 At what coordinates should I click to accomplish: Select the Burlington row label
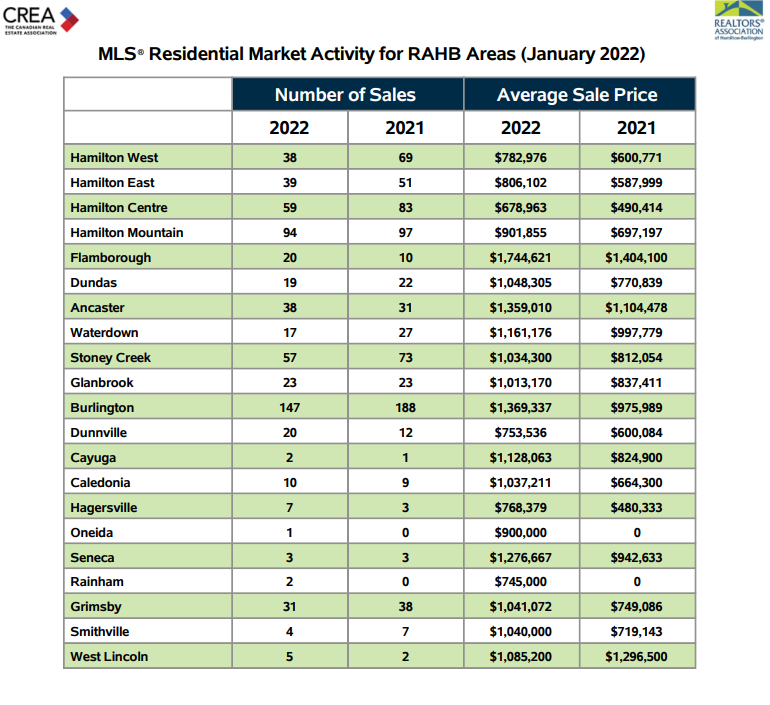(102, 408)
